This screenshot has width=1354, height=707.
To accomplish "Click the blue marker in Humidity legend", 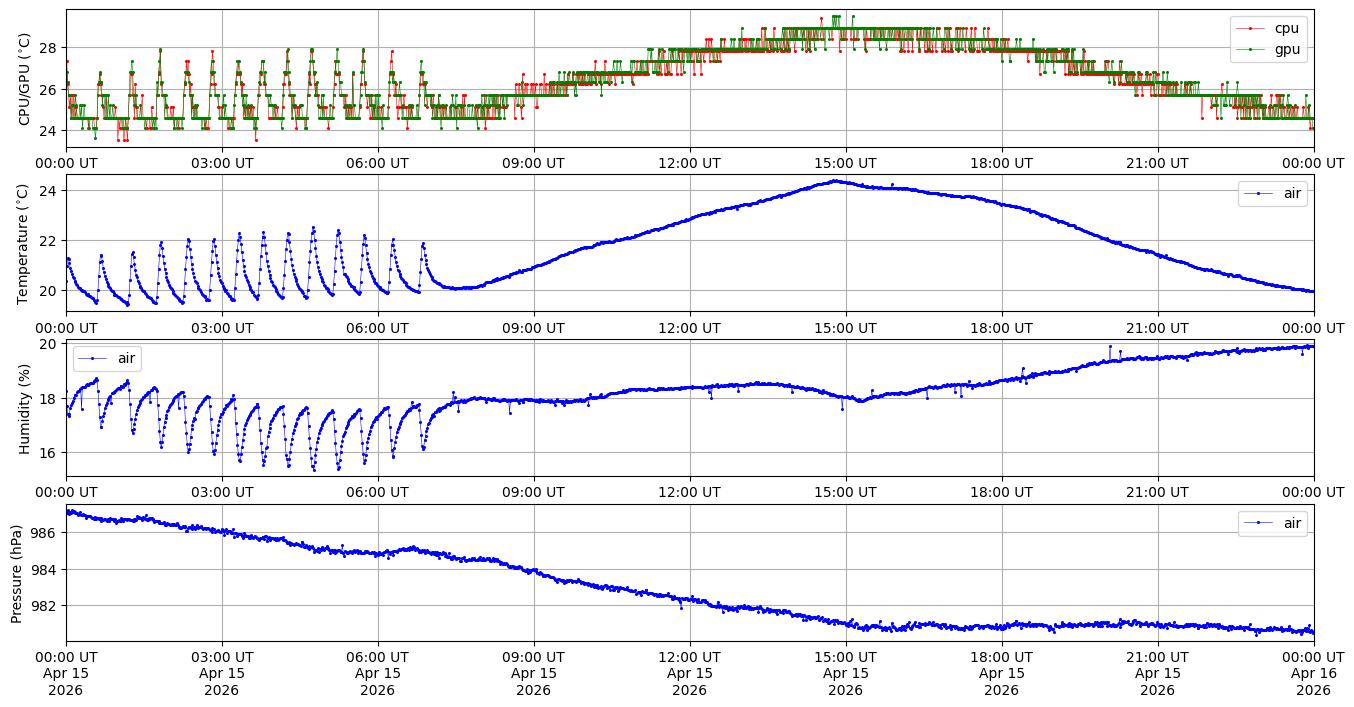I will [93, 358].
